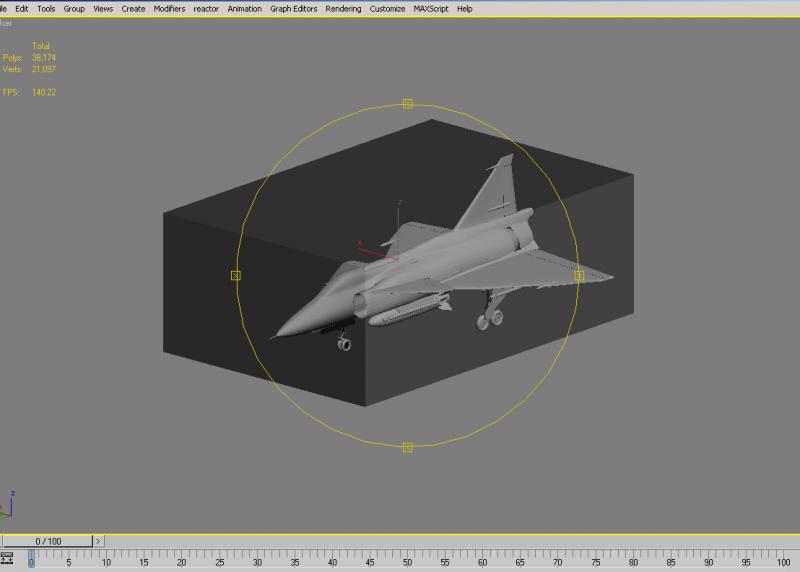Click the bottom arc rotate handle
Viewport: 800px width, 572px height.
[x=407, y=447]
